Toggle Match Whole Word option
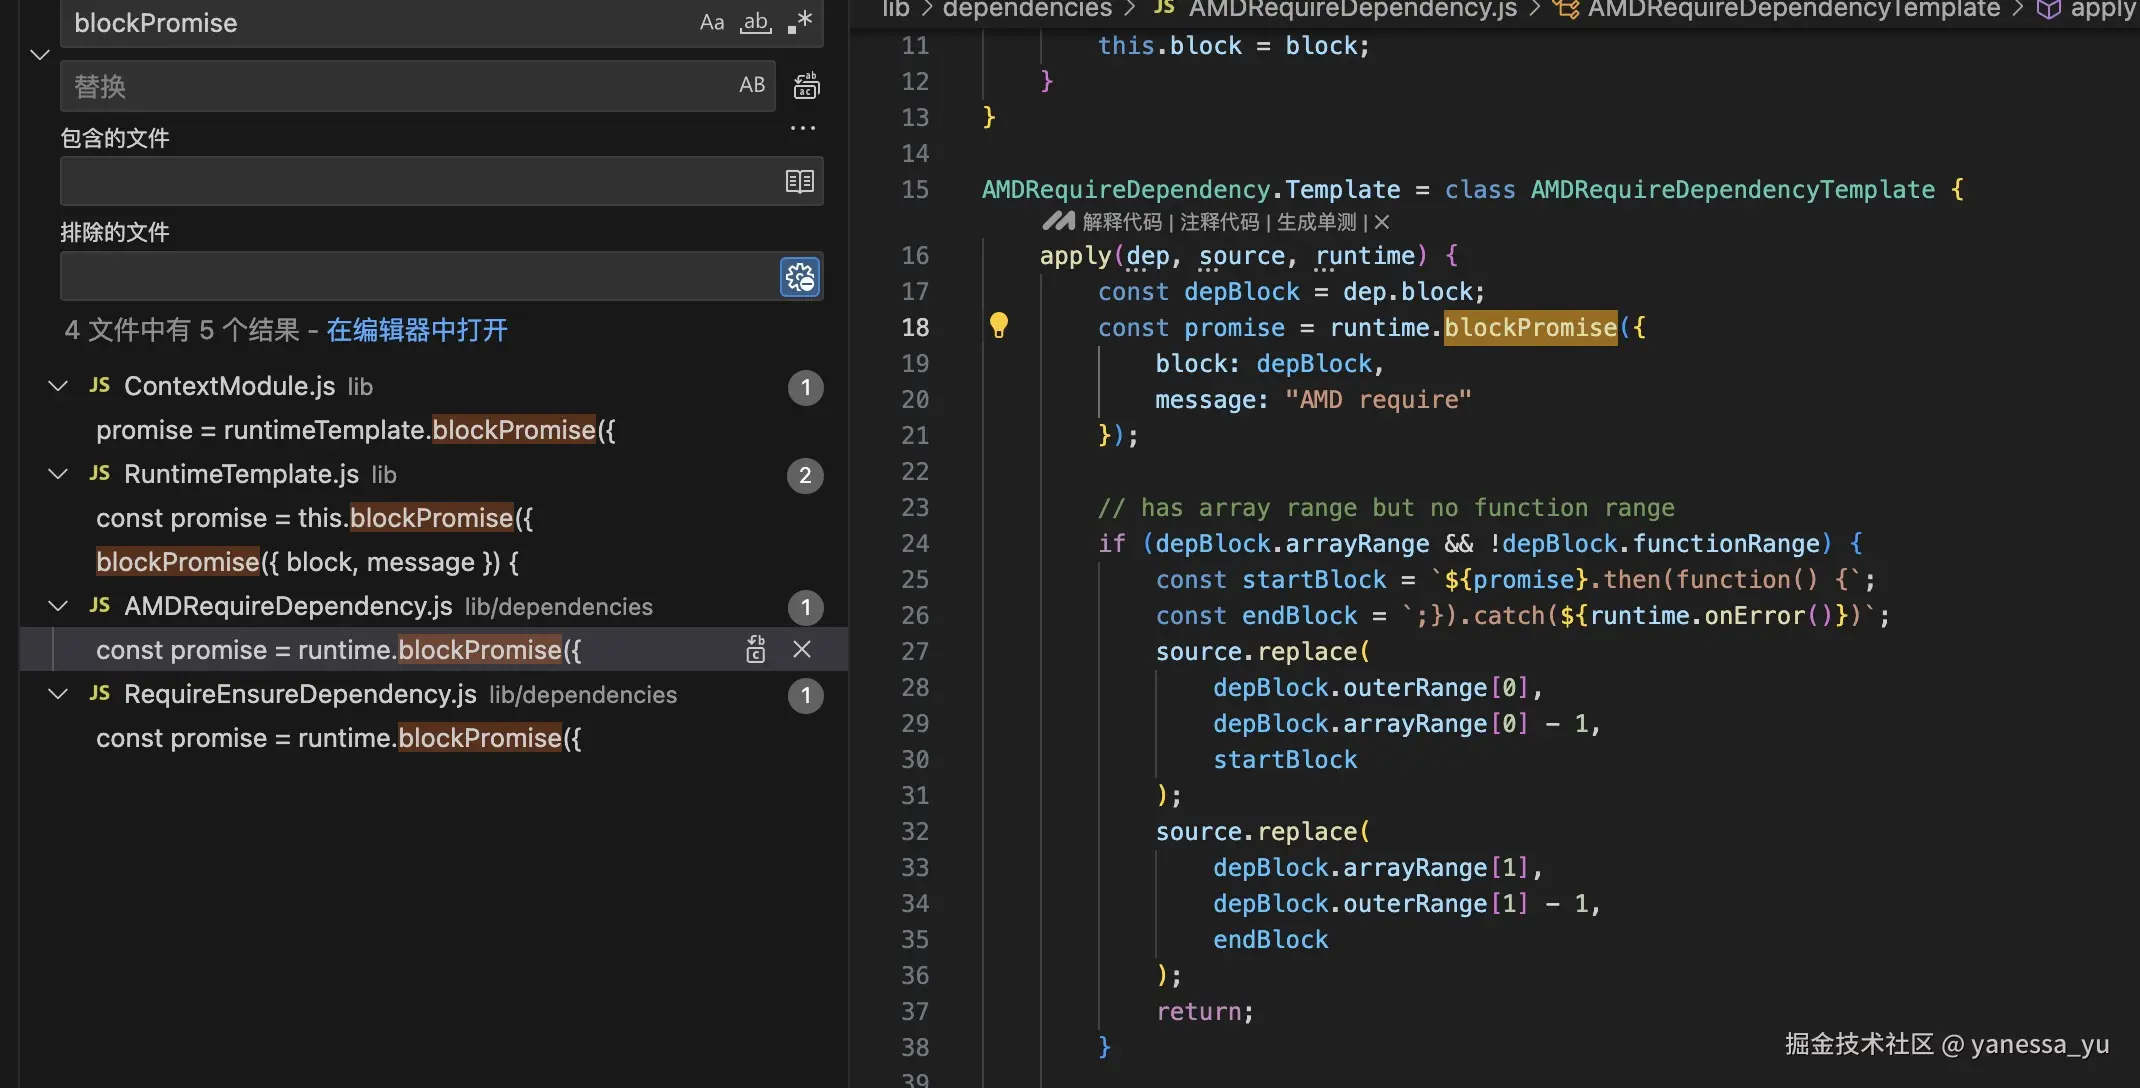Viewport: 2140px width, 1088px height. pyautogui.click(x=755, y=22)
